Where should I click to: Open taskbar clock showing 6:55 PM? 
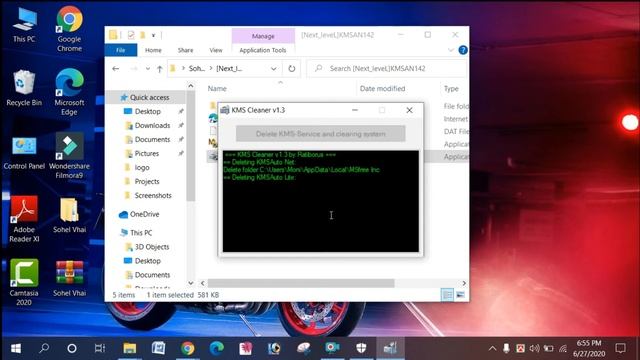pos(589,348)
